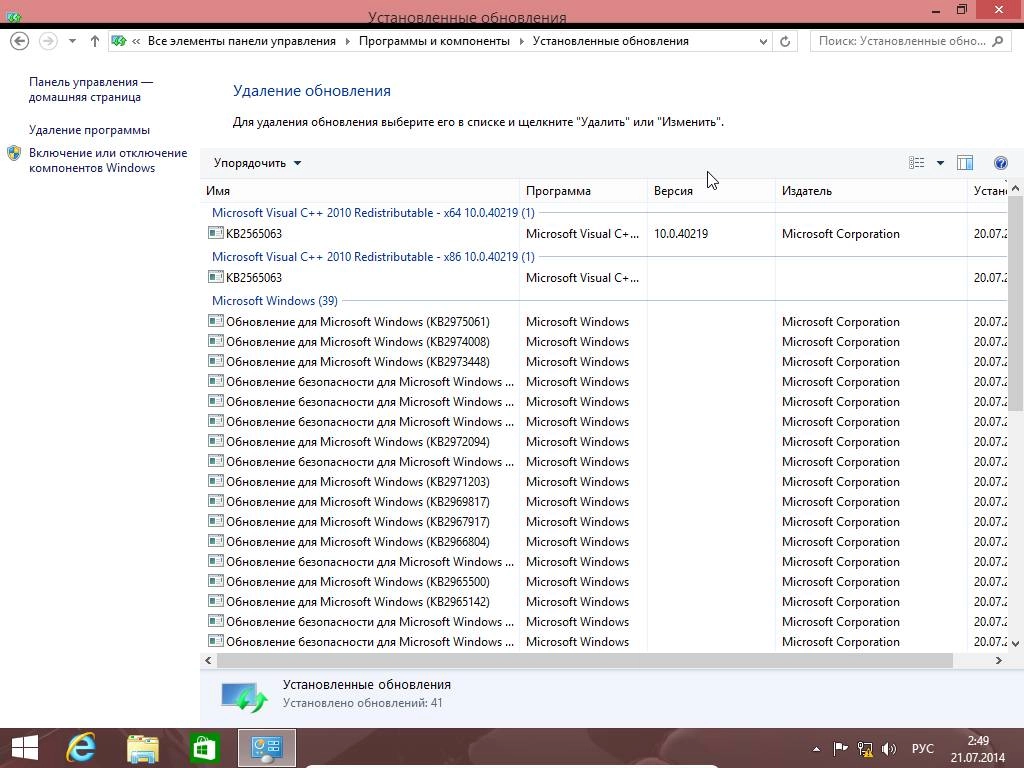Viewport: 1024px width, 768px height.
Task: Refresh the installed updates list
Action: 785,42
